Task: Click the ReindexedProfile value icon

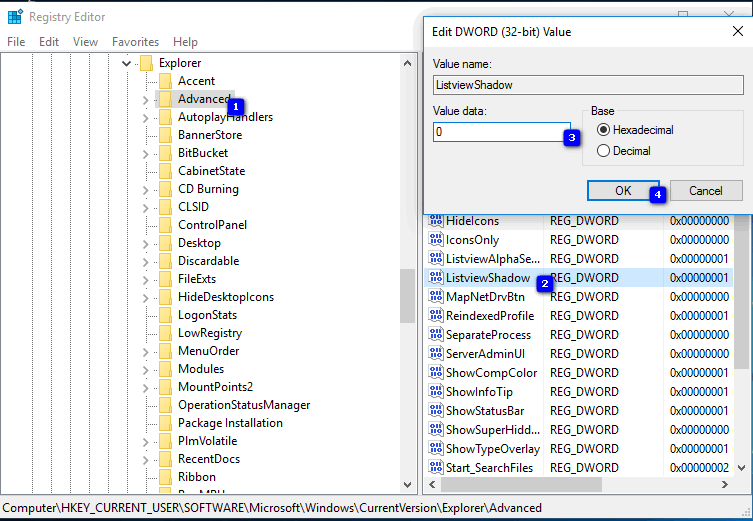Action: (x=436, y=315)
